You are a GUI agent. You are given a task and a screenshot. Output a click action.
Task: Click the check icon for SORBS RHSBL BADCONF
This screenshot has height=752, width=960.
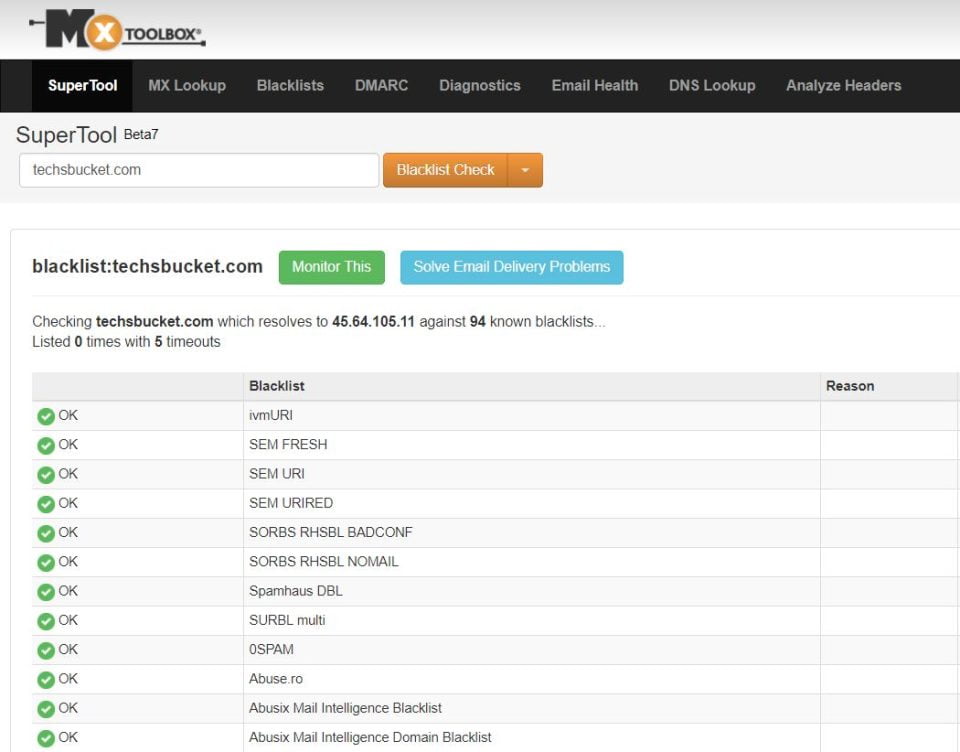tap(46, 533)
